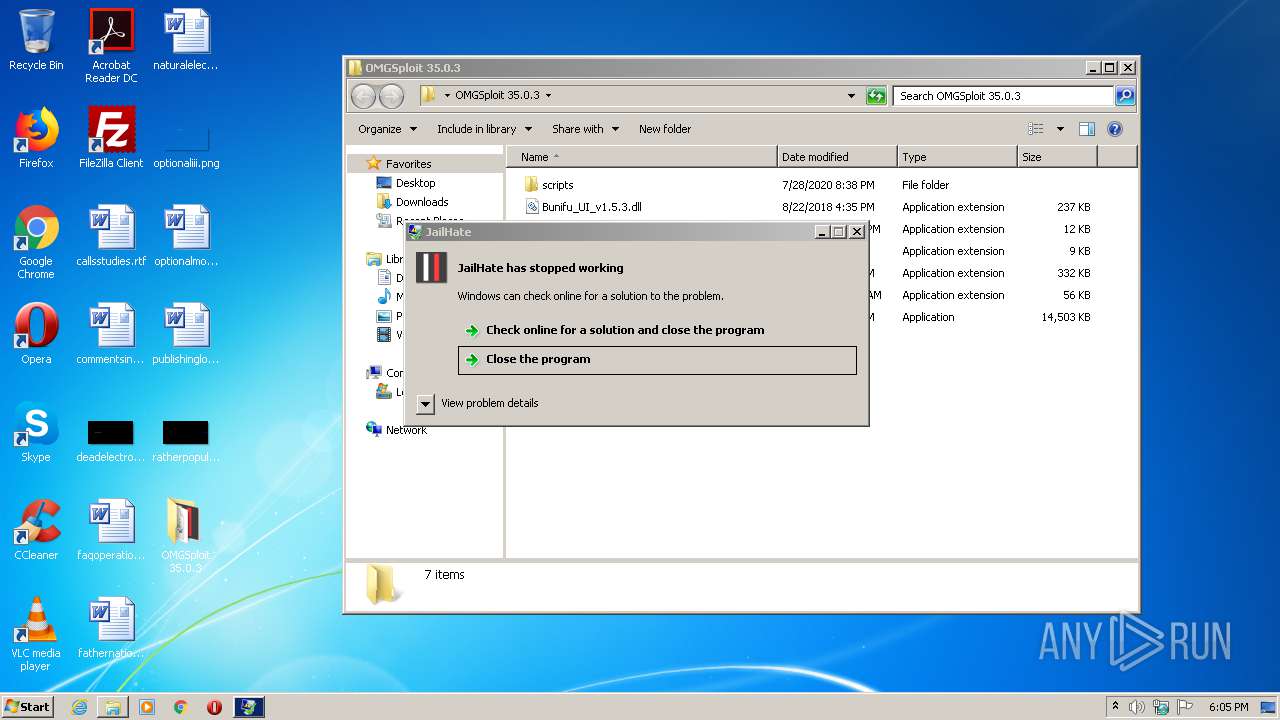
Task: Open the Start menu
Action: coord(28,707)
